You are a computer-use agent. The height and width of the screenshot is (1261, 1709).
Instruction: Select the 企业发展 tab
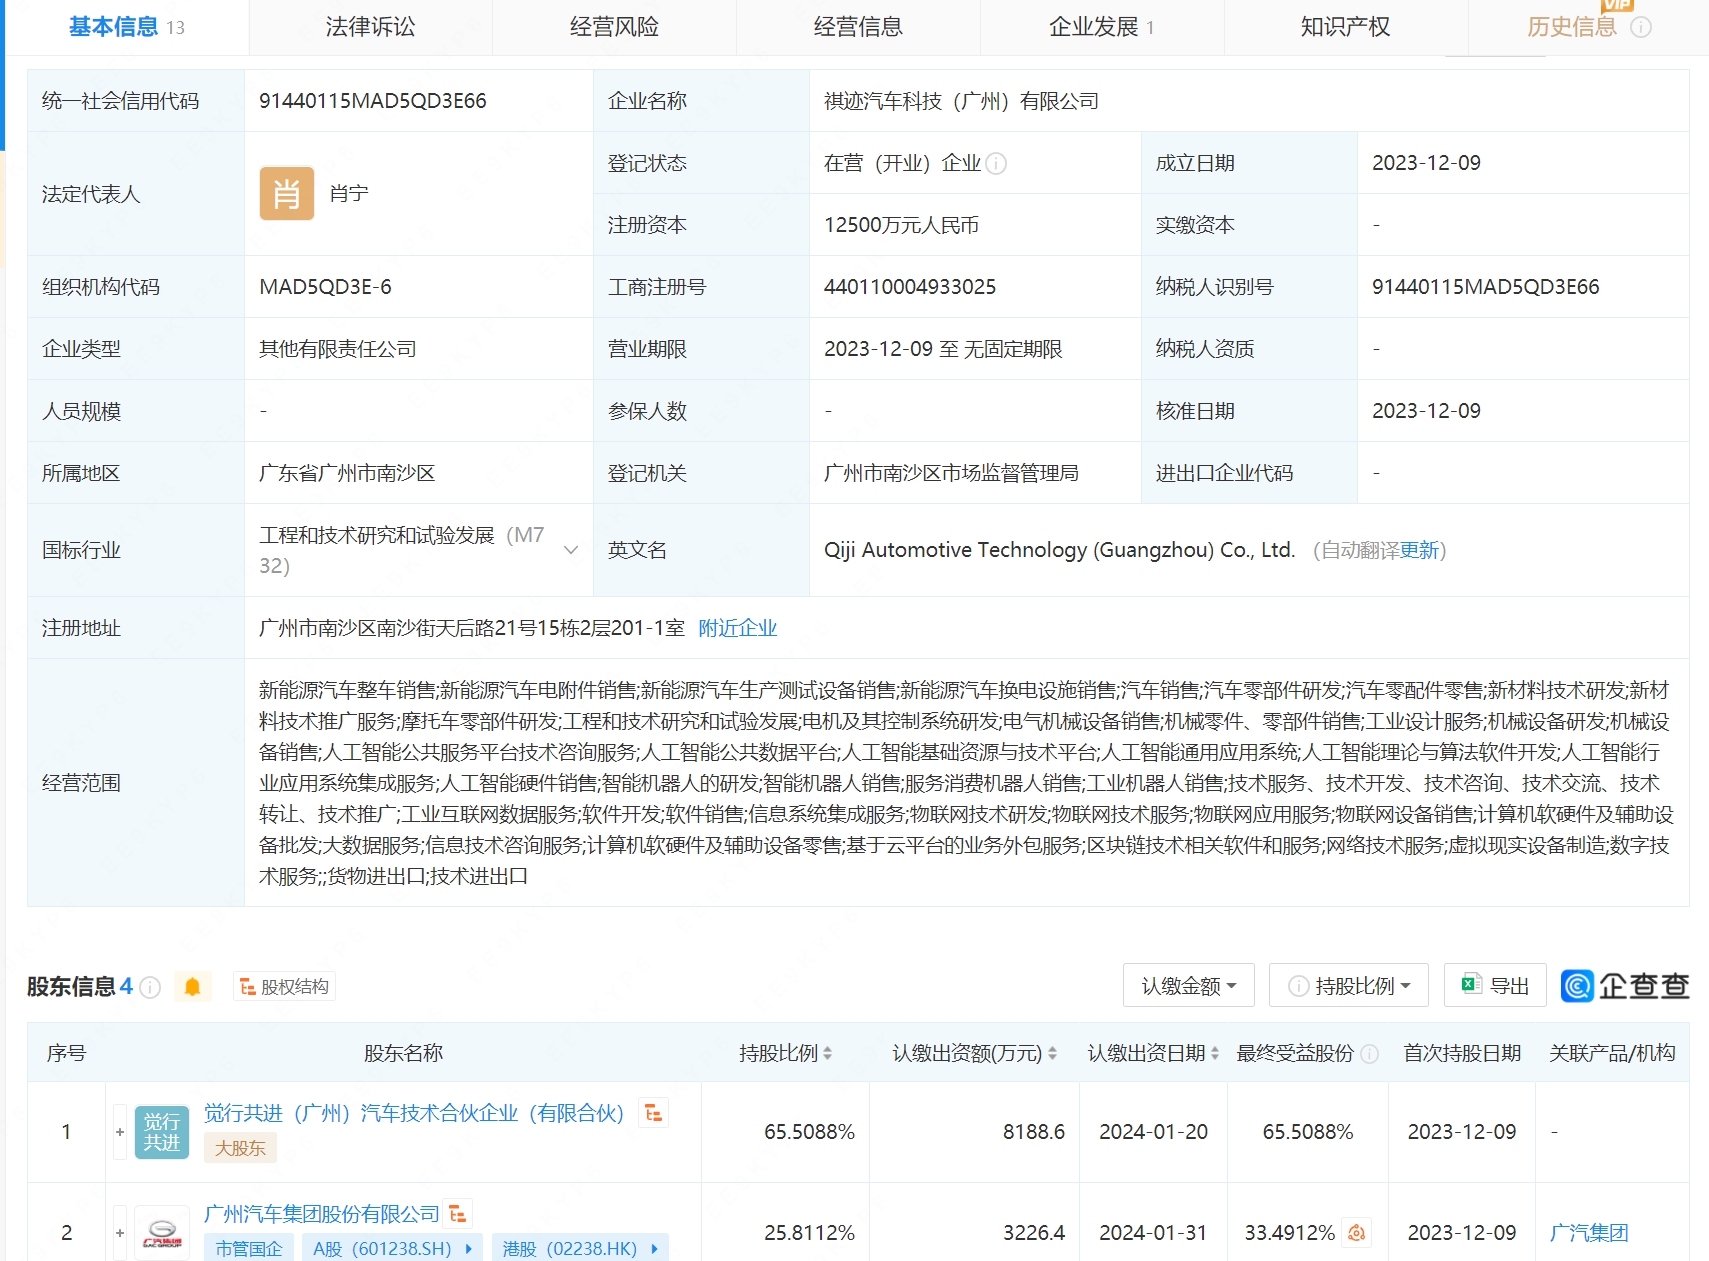1102,27
